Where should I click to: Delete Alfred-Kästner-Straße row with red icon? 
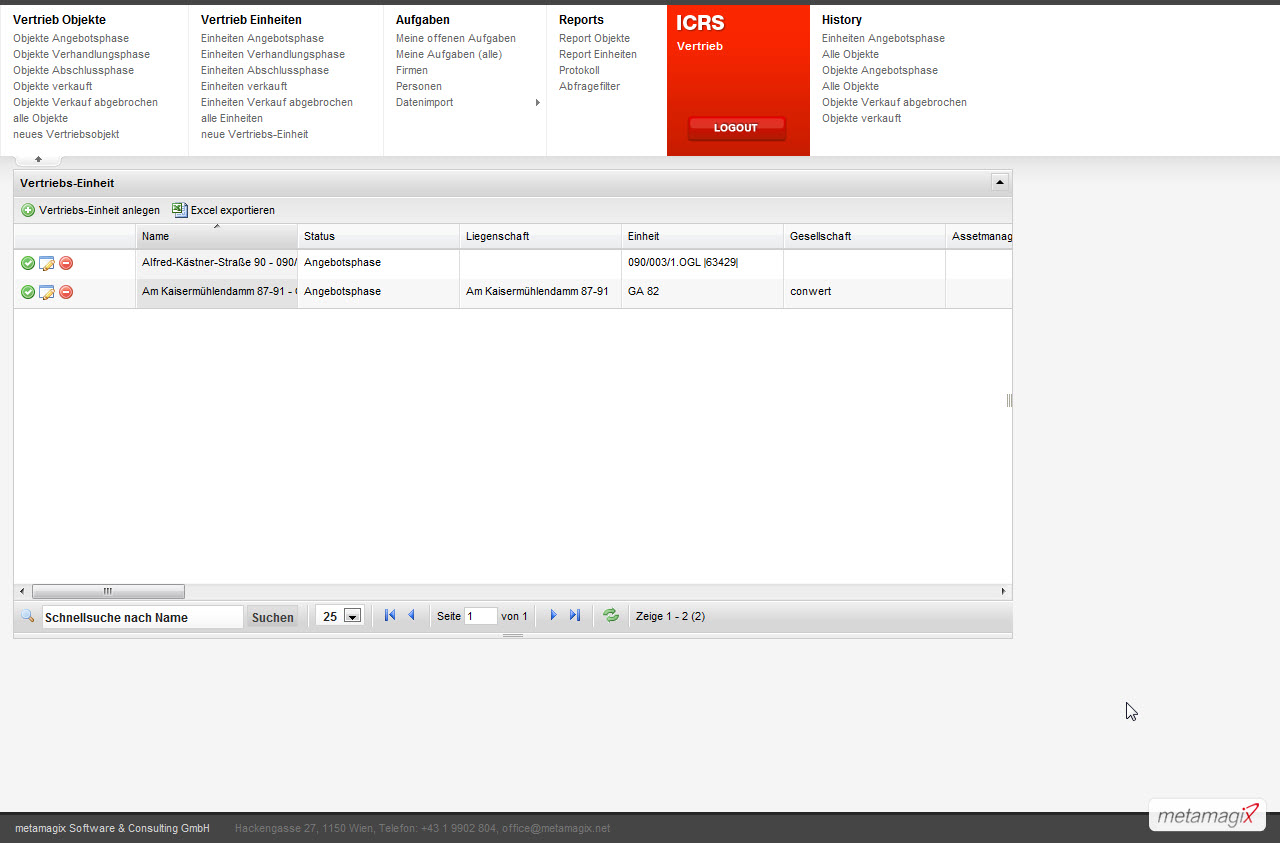66,263
